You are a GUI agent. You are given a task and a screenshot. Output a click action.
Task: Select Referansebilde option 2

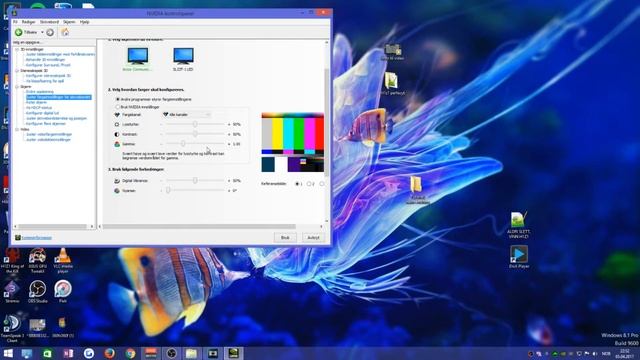tap(309, 184)
